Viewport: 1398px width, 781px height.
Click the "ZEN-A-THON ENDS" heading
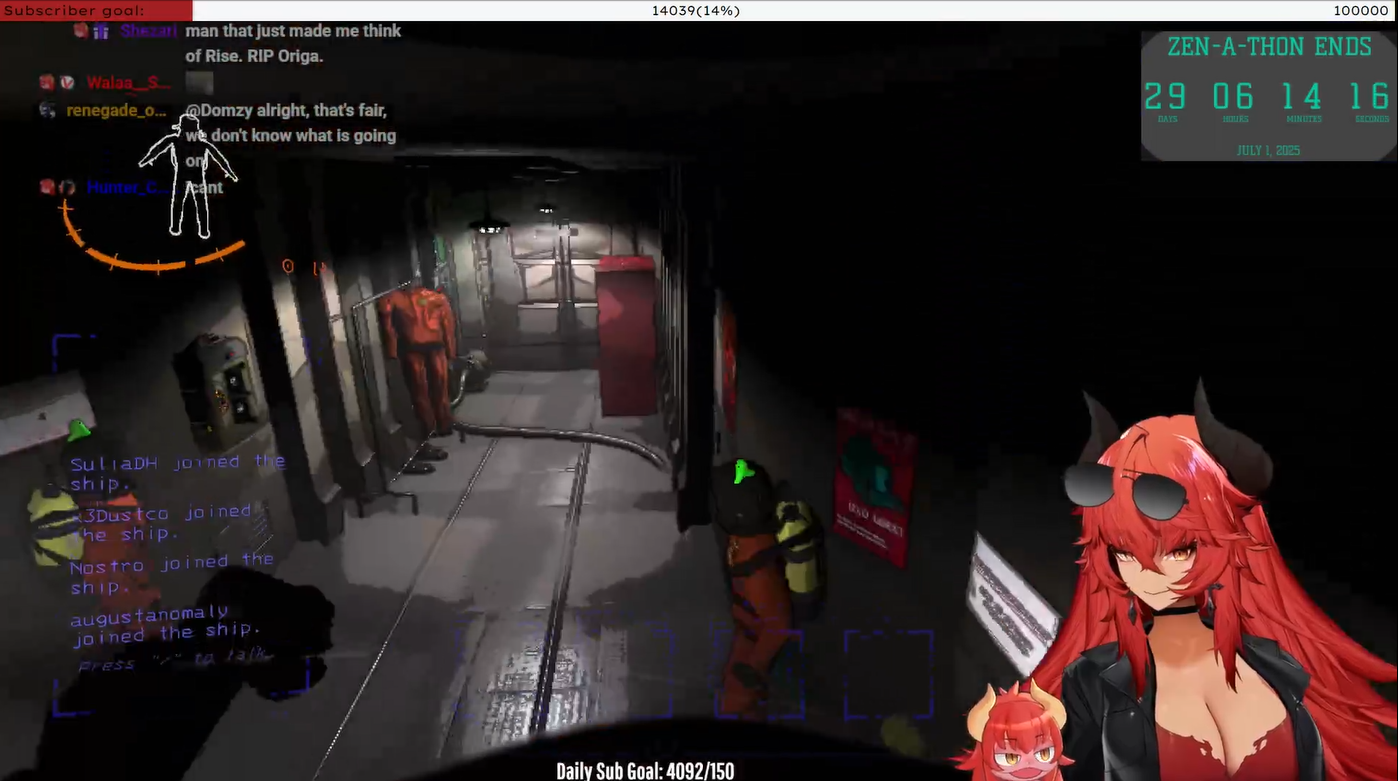pos(1269,47)
